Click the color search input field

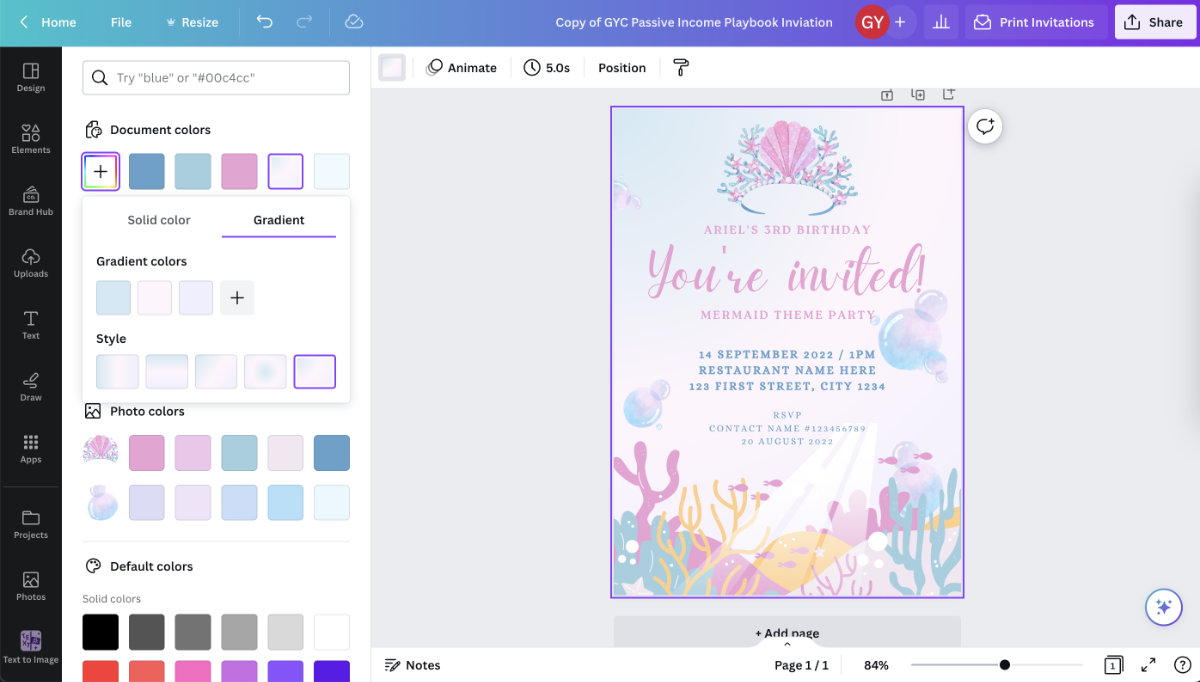pos(216,78)
